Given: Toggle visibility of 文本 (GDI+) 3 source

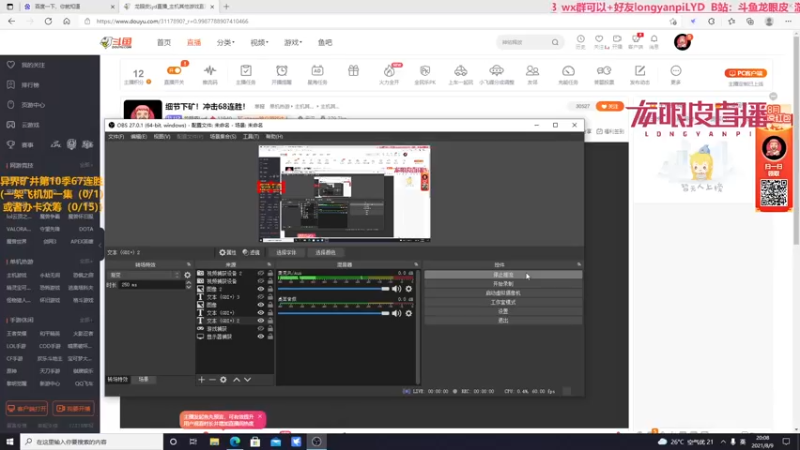Looking at the screenshot, I should click(261, 297).
